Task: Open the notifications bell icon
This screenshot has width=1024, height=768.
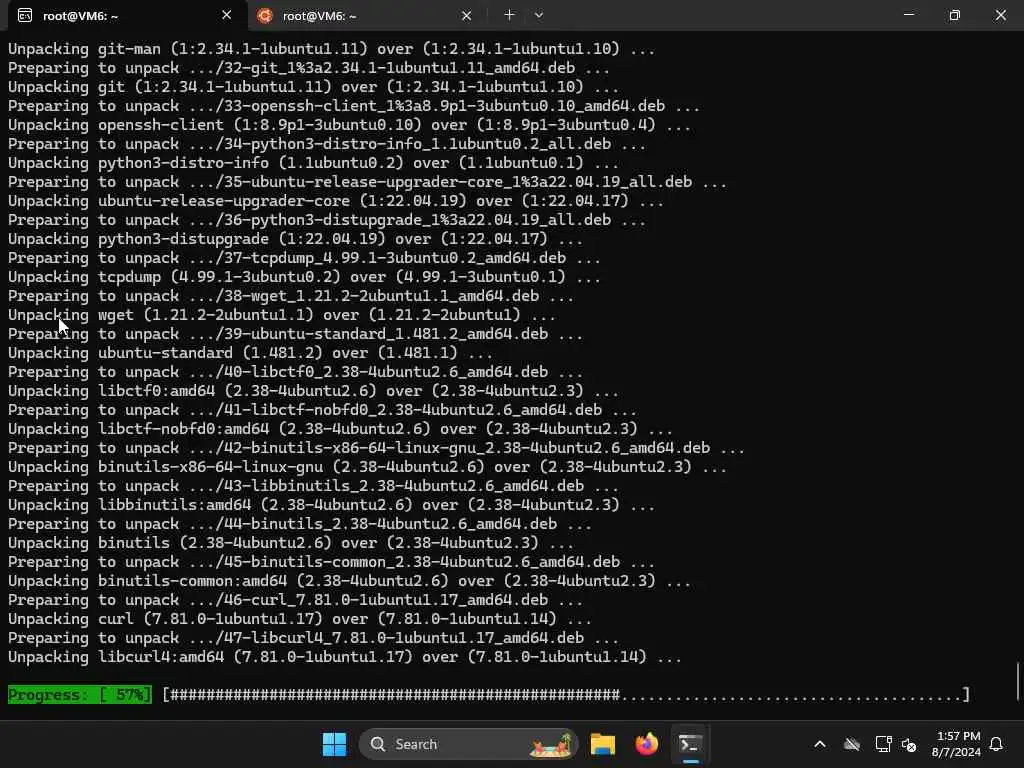Action: (996, 744)
